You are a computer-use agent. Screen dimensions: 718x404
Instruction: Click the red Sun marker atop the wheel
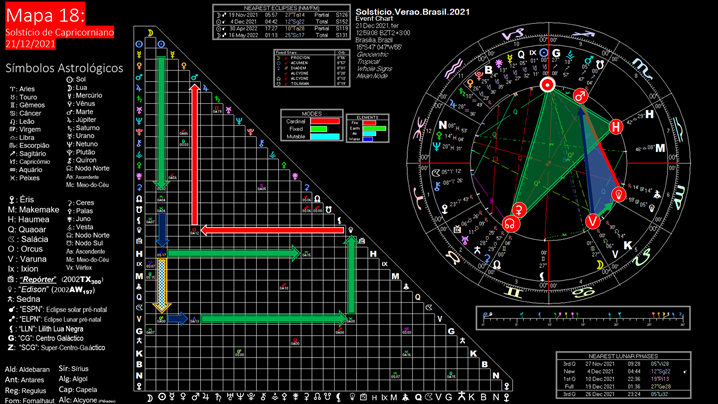coord(547,85)
